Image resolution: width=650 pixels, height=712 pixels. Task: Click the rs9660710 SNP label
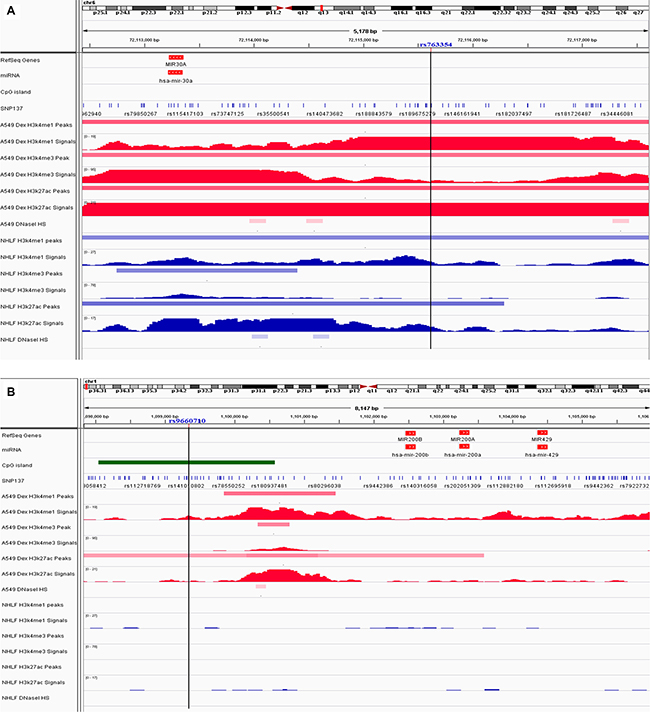click(x=187, y=421)
